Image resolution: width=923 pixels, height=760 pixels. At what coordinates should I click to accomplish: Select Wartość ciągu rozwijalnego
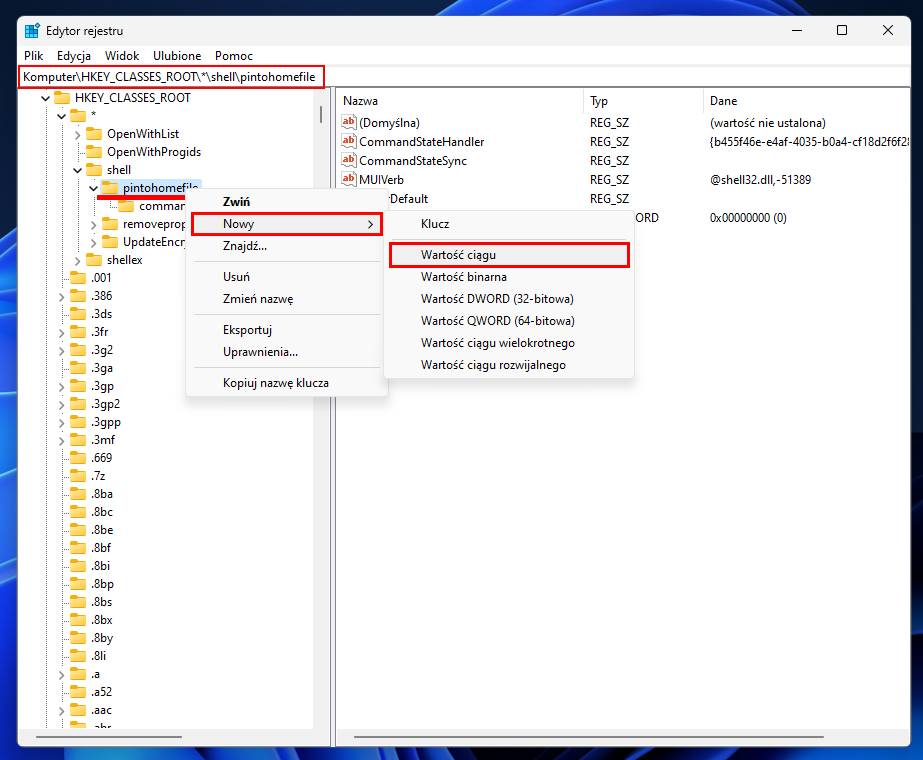point(509,365)
